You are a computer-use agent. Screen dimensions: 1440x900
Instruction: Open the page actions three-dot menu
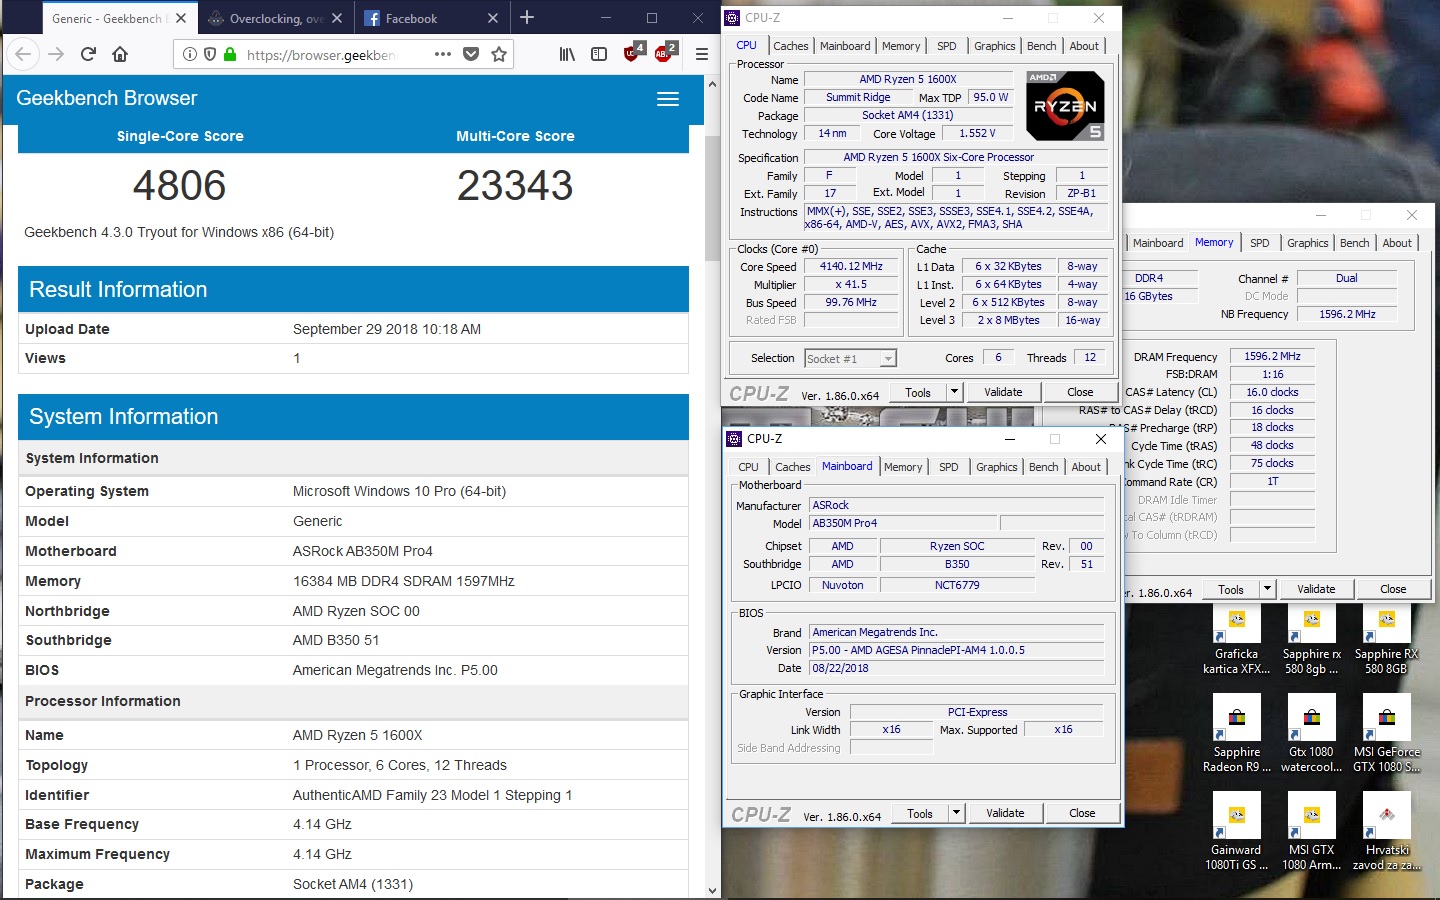tap(443, 54)
